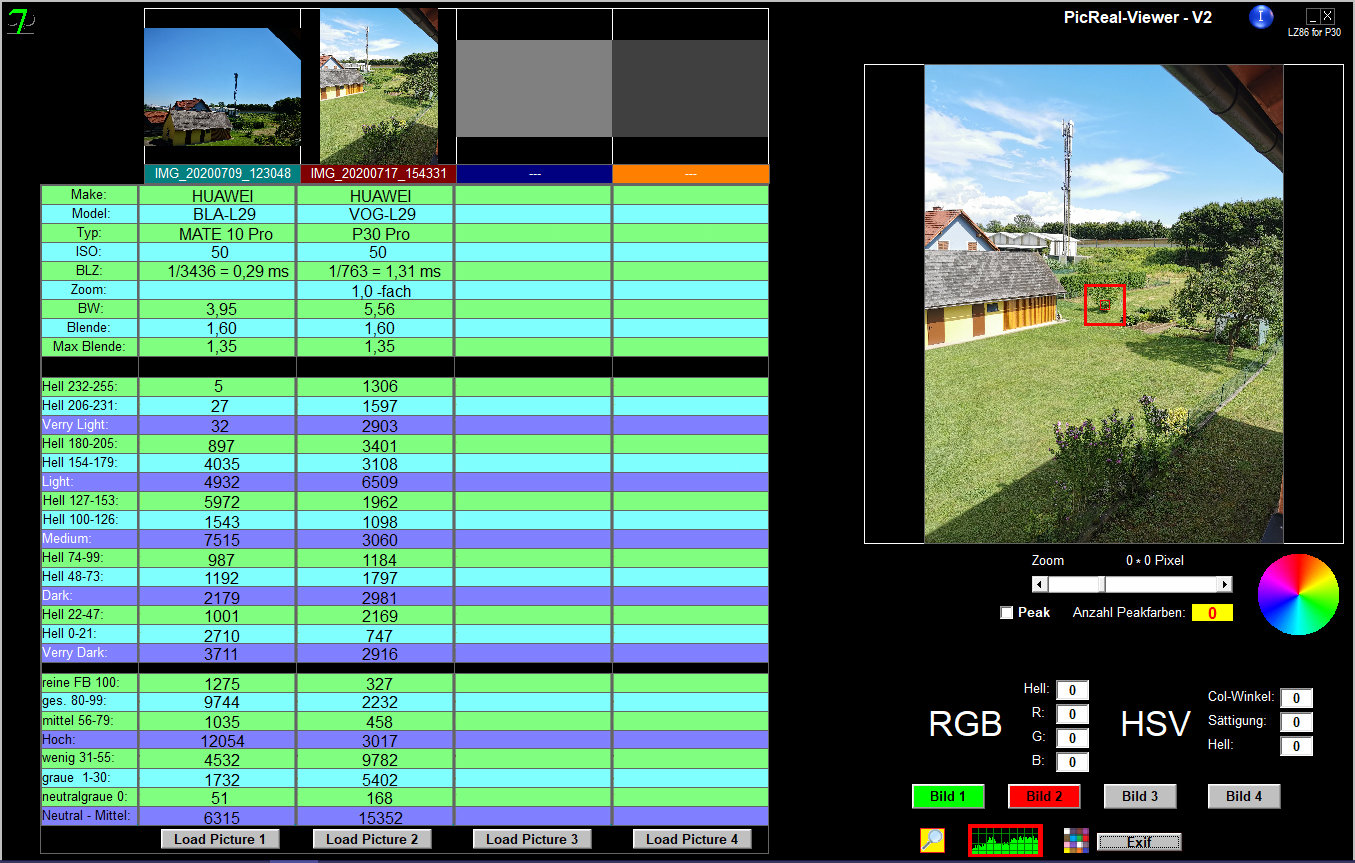Click the LZ86 for P30 text
Viewport: 1355px width, 863px height.
click(x=1314, y=32)
